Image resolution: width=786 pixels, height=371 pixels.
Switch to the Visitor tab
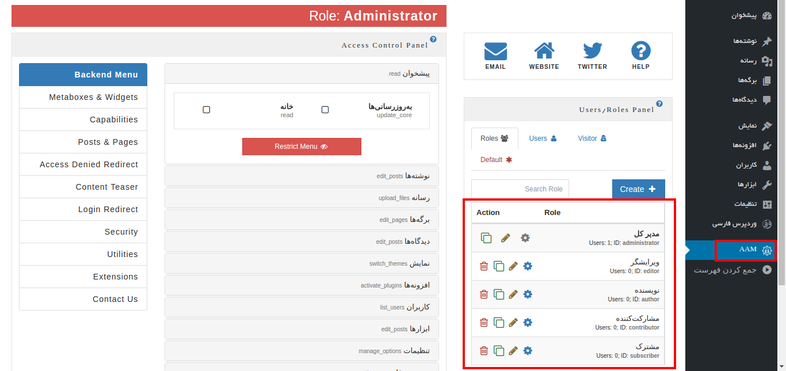coord(592,138)
